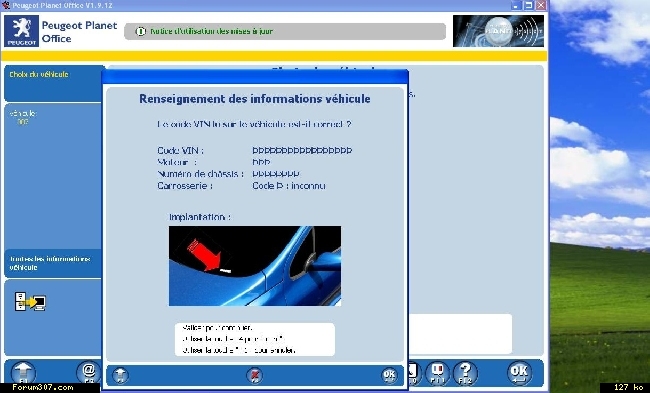Click the dialog's back arrow button

click(121, 376)
